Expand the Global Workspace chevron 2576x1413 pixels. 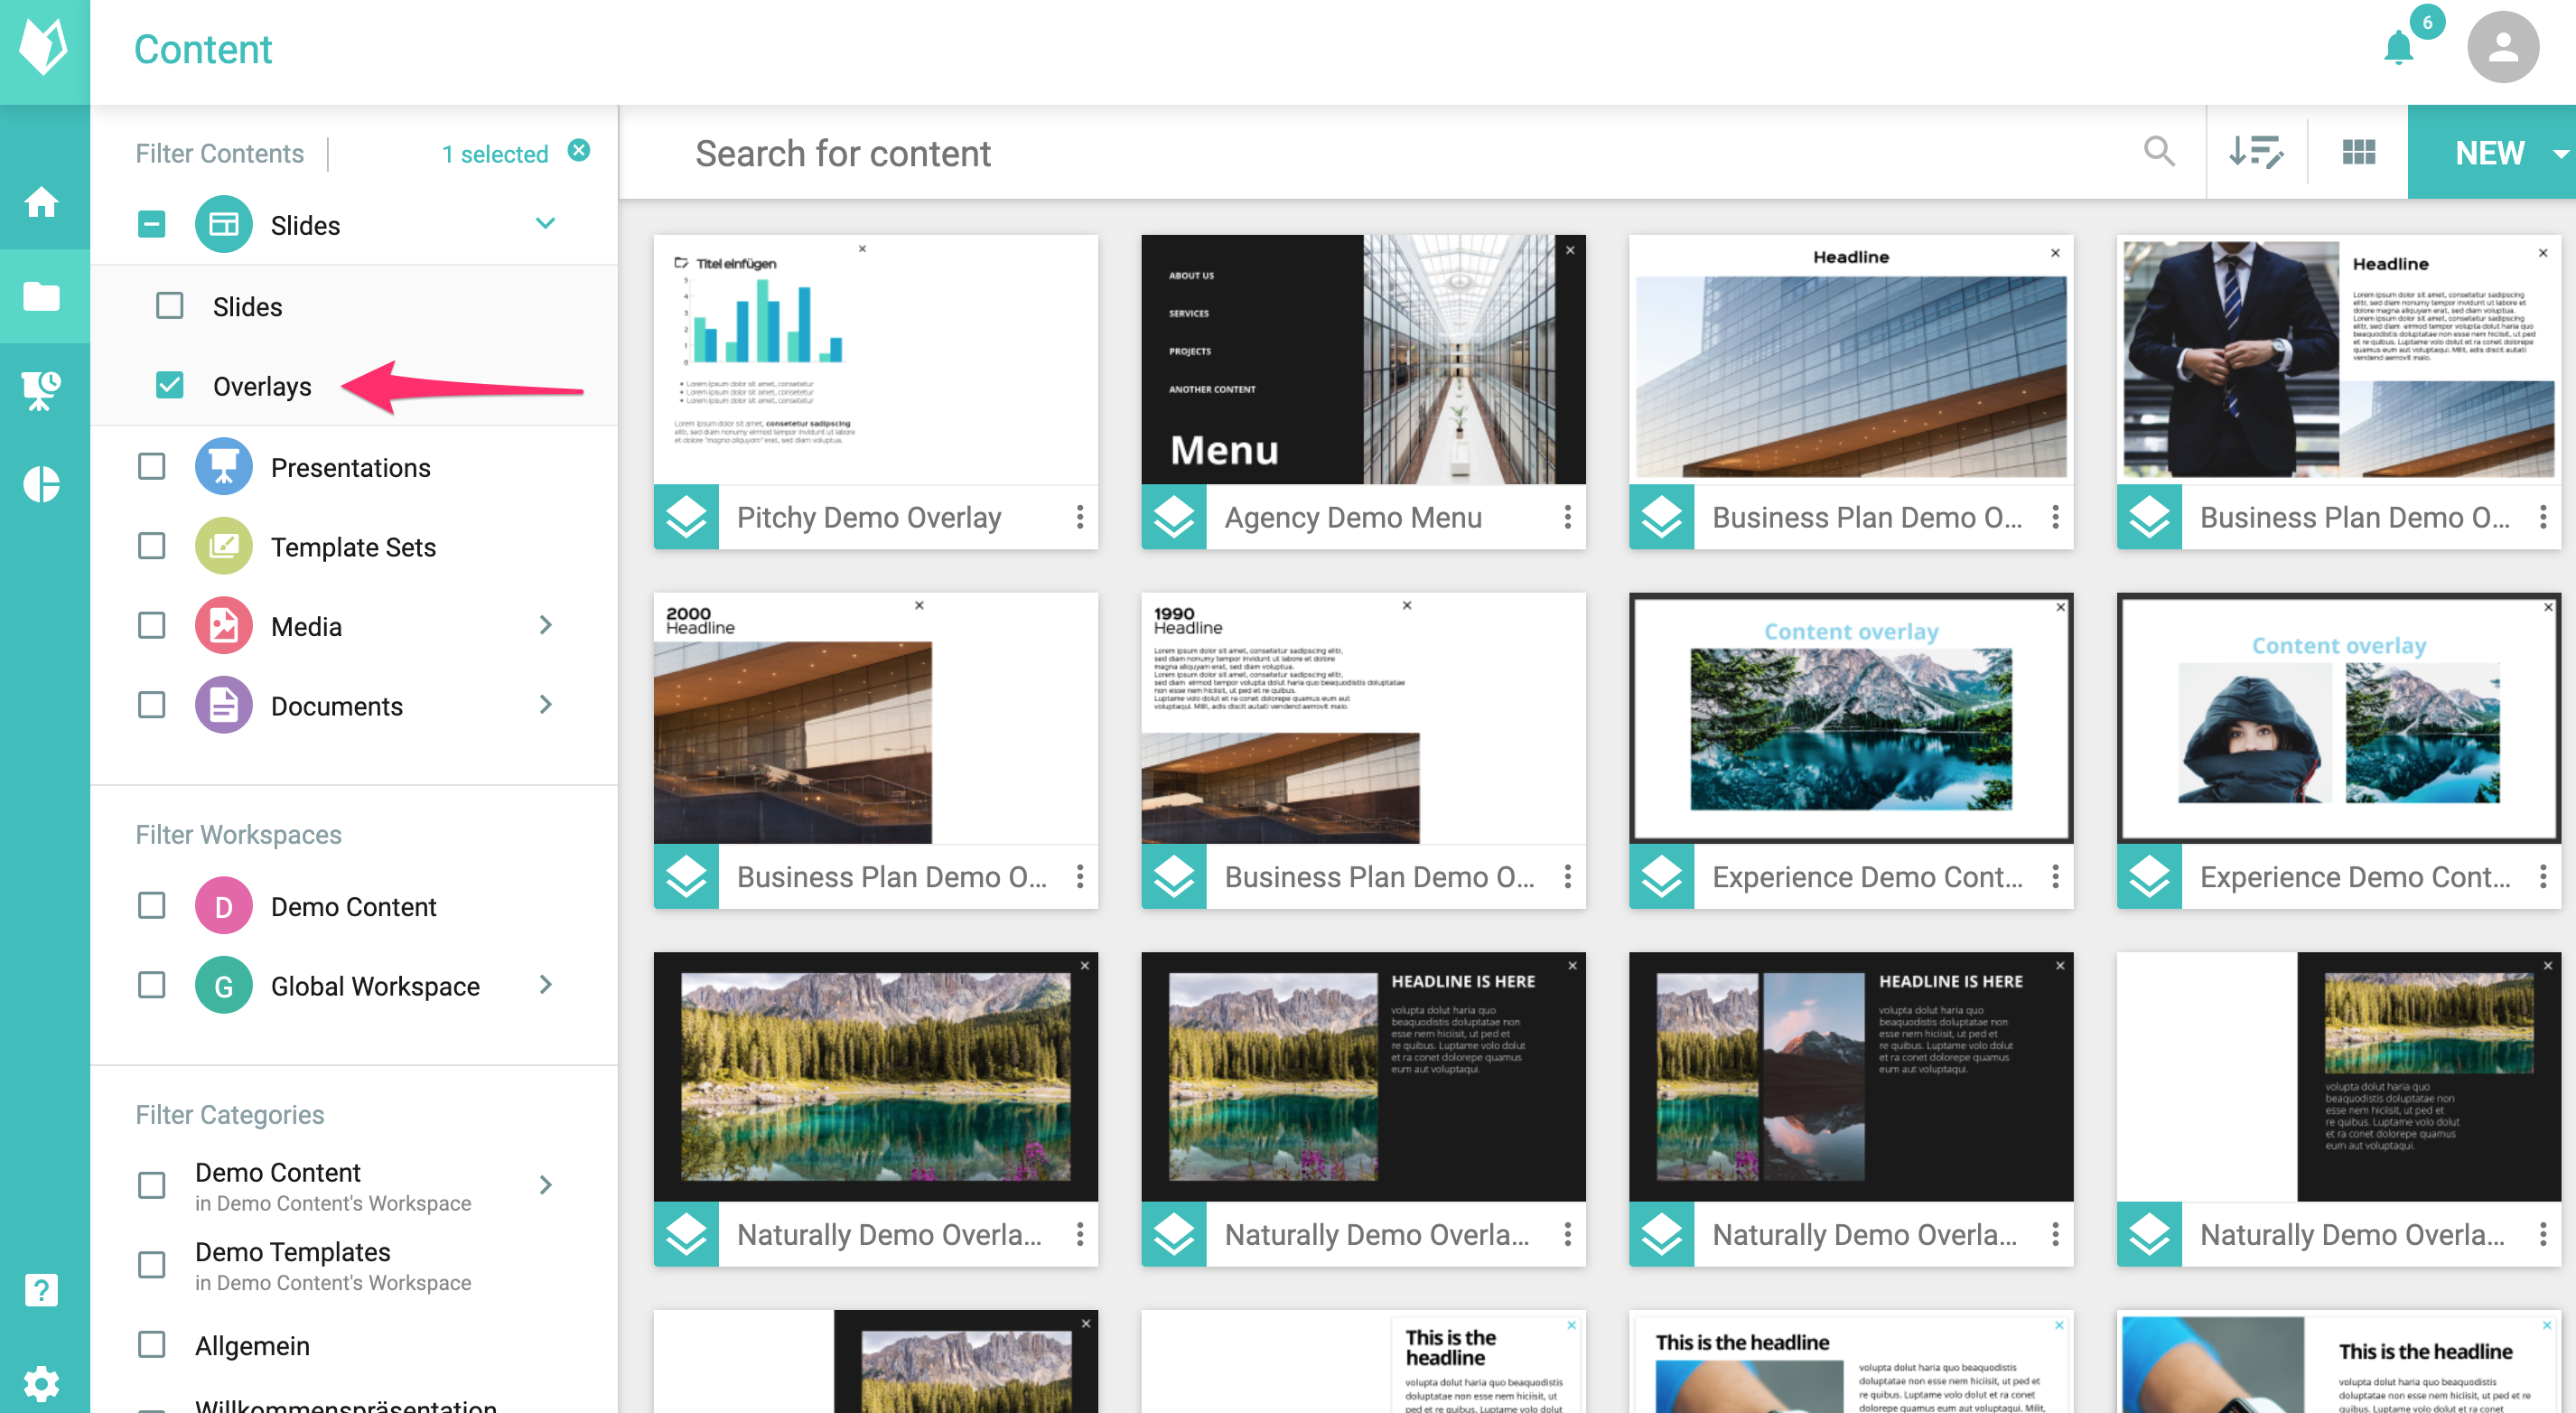(545, 985)
